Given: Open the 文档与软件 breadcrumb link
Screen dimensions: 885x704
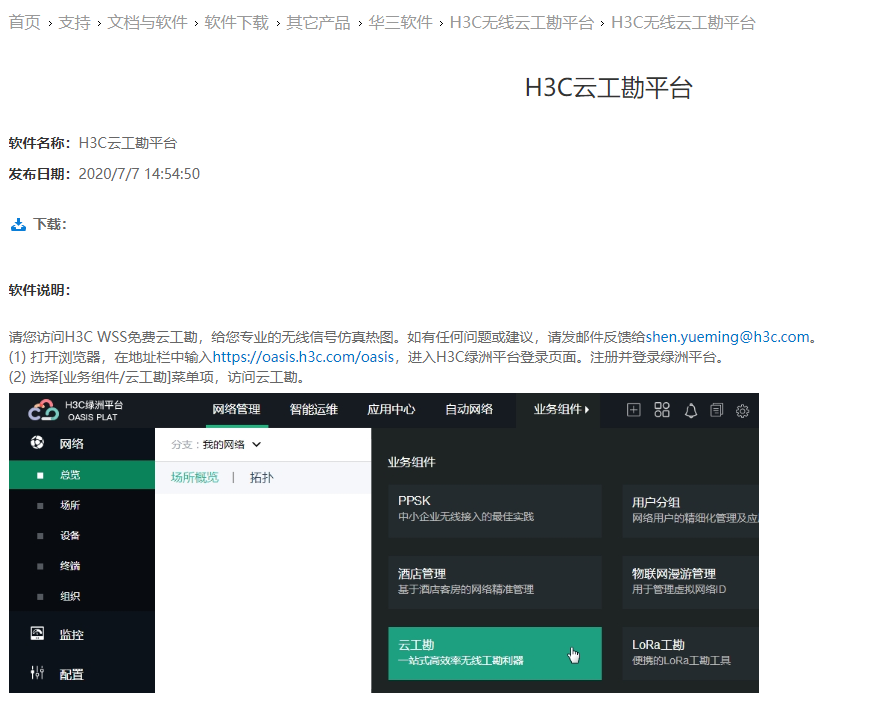Looking at the screenshot, I should click(x=147, y=23).
